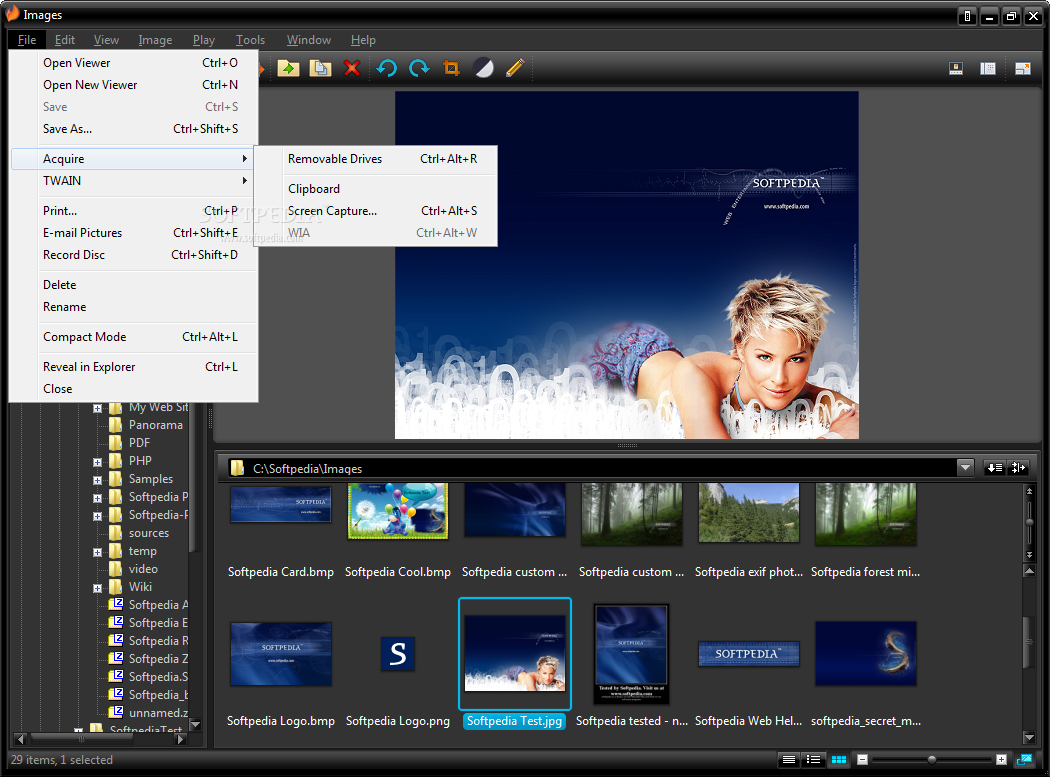Expand the Wiki folder in tree

(97, 588)
